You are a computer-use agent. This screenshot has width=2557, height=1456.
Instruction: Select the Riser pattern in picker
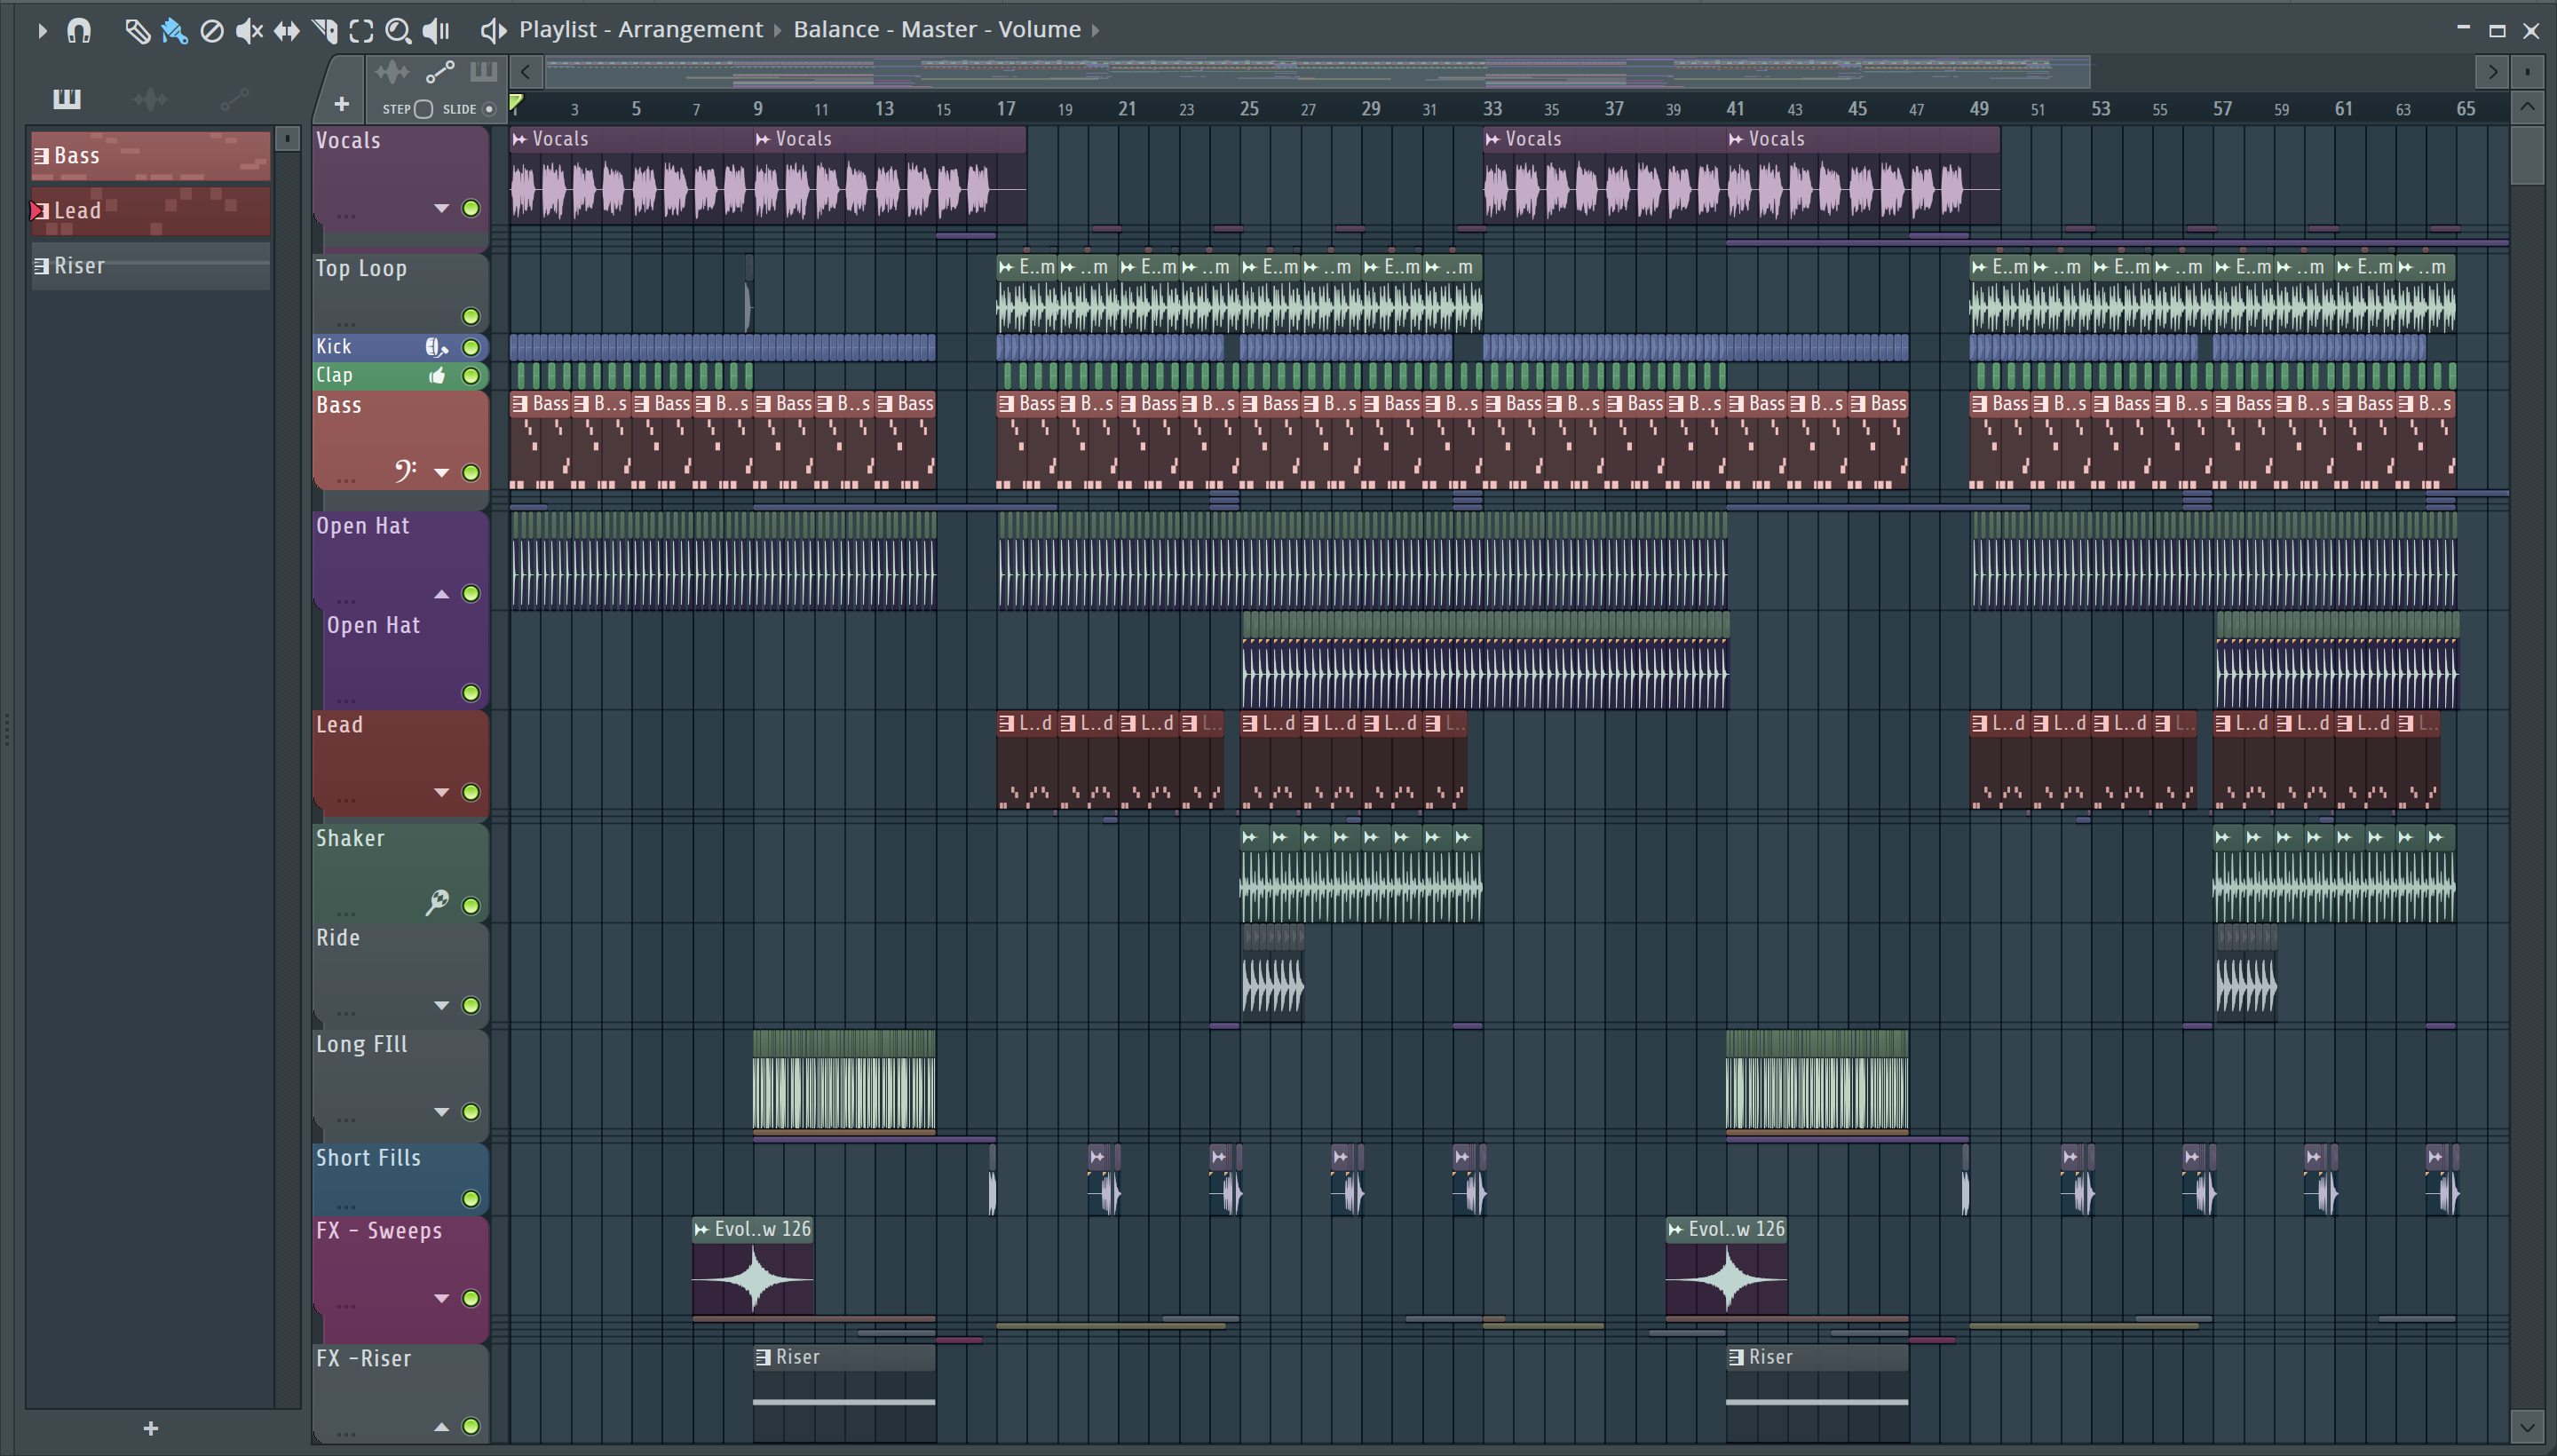tap(151, 266)
